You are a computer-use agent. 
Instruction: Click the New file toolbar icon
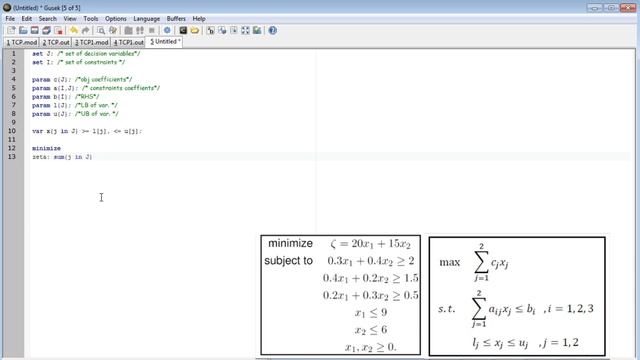pos(11,30)
